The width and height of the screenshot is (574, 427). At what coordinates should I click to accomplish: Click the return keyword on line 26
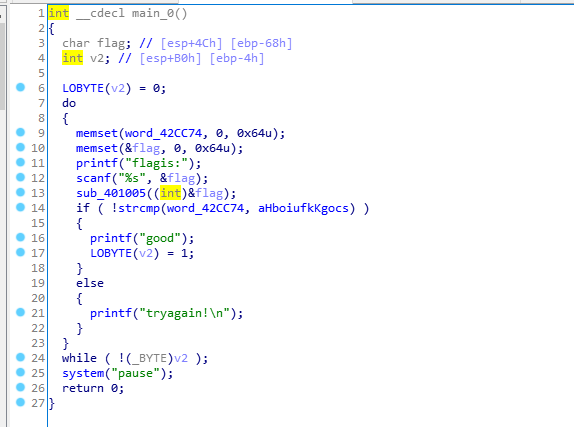83,388
